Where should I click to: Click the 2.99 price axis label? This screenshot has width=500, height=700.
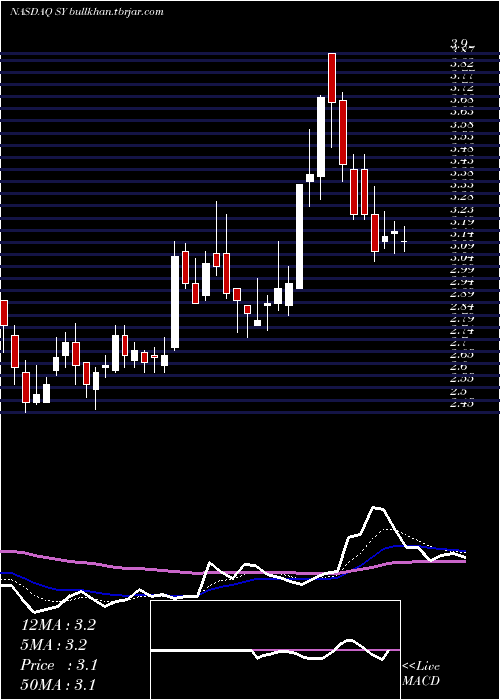462,270
